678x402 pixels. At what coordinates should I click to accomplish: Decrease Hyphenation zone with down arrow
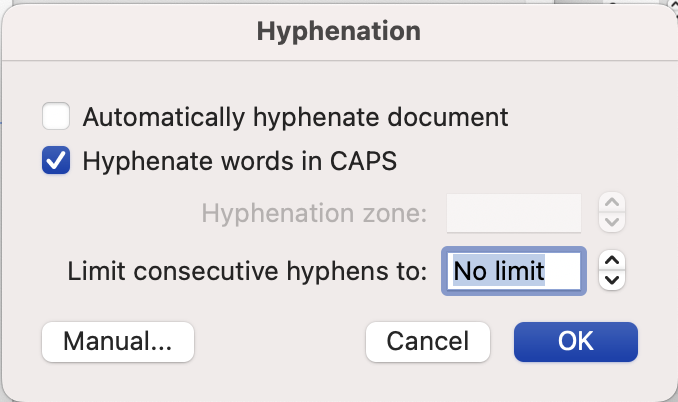coord(611,222)
